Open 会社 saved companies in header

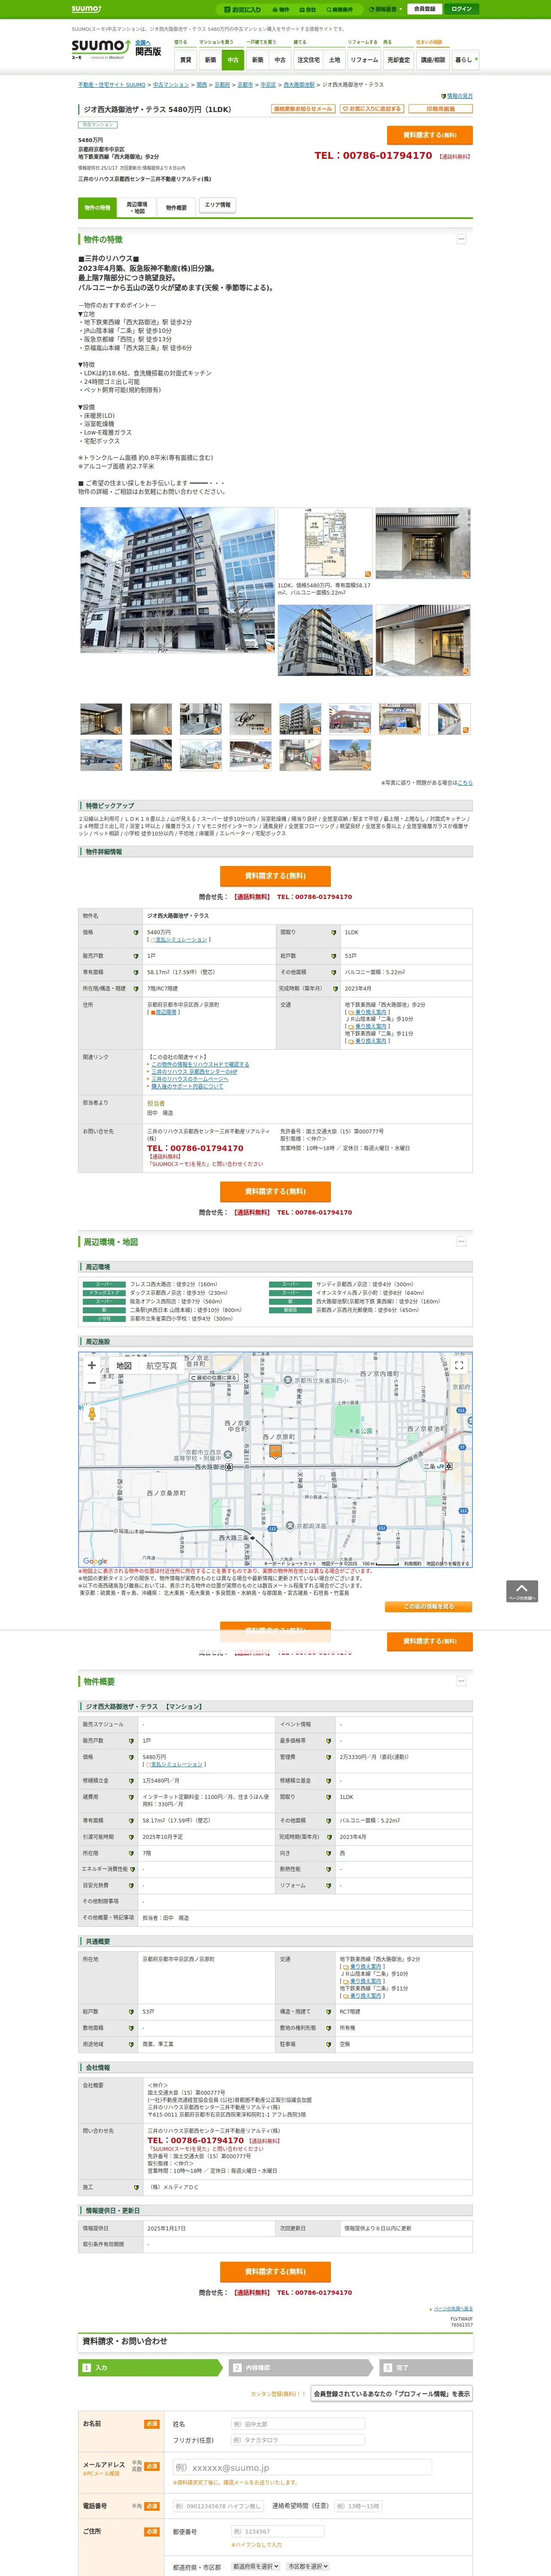point(308,9)
